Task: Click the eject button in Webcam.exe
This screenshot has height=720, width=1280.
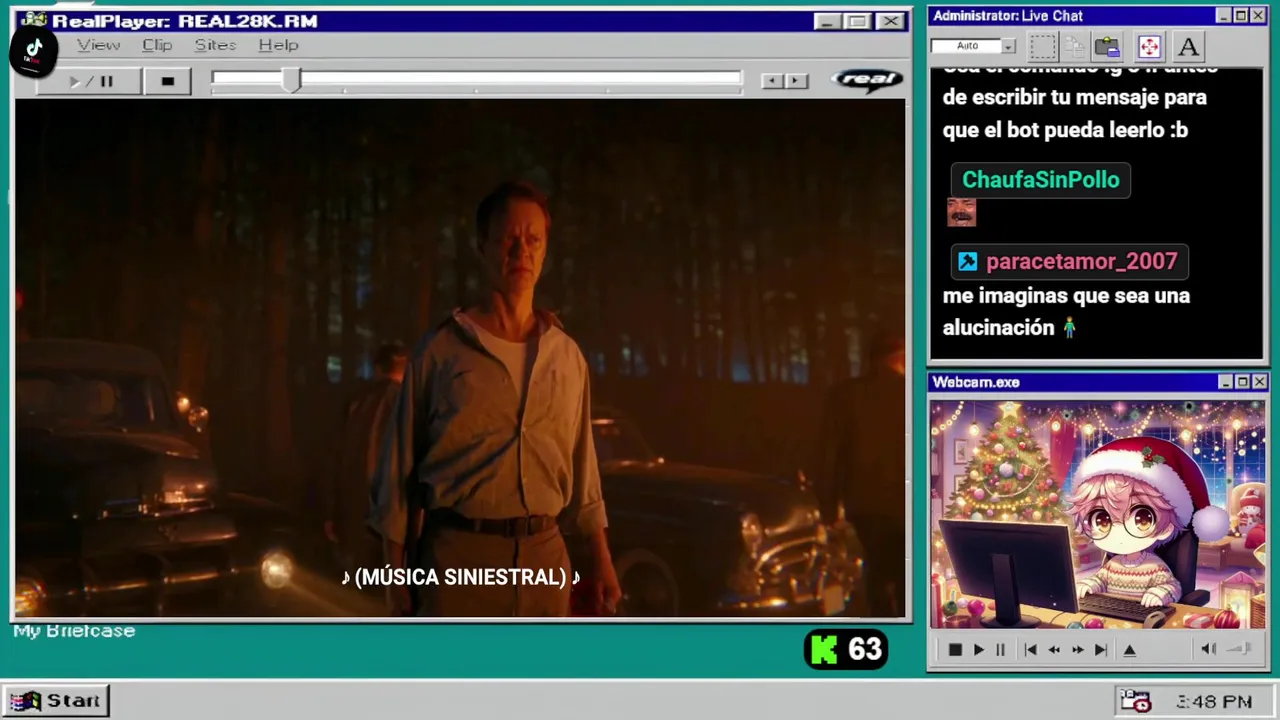Action: tap(1129, 650)
